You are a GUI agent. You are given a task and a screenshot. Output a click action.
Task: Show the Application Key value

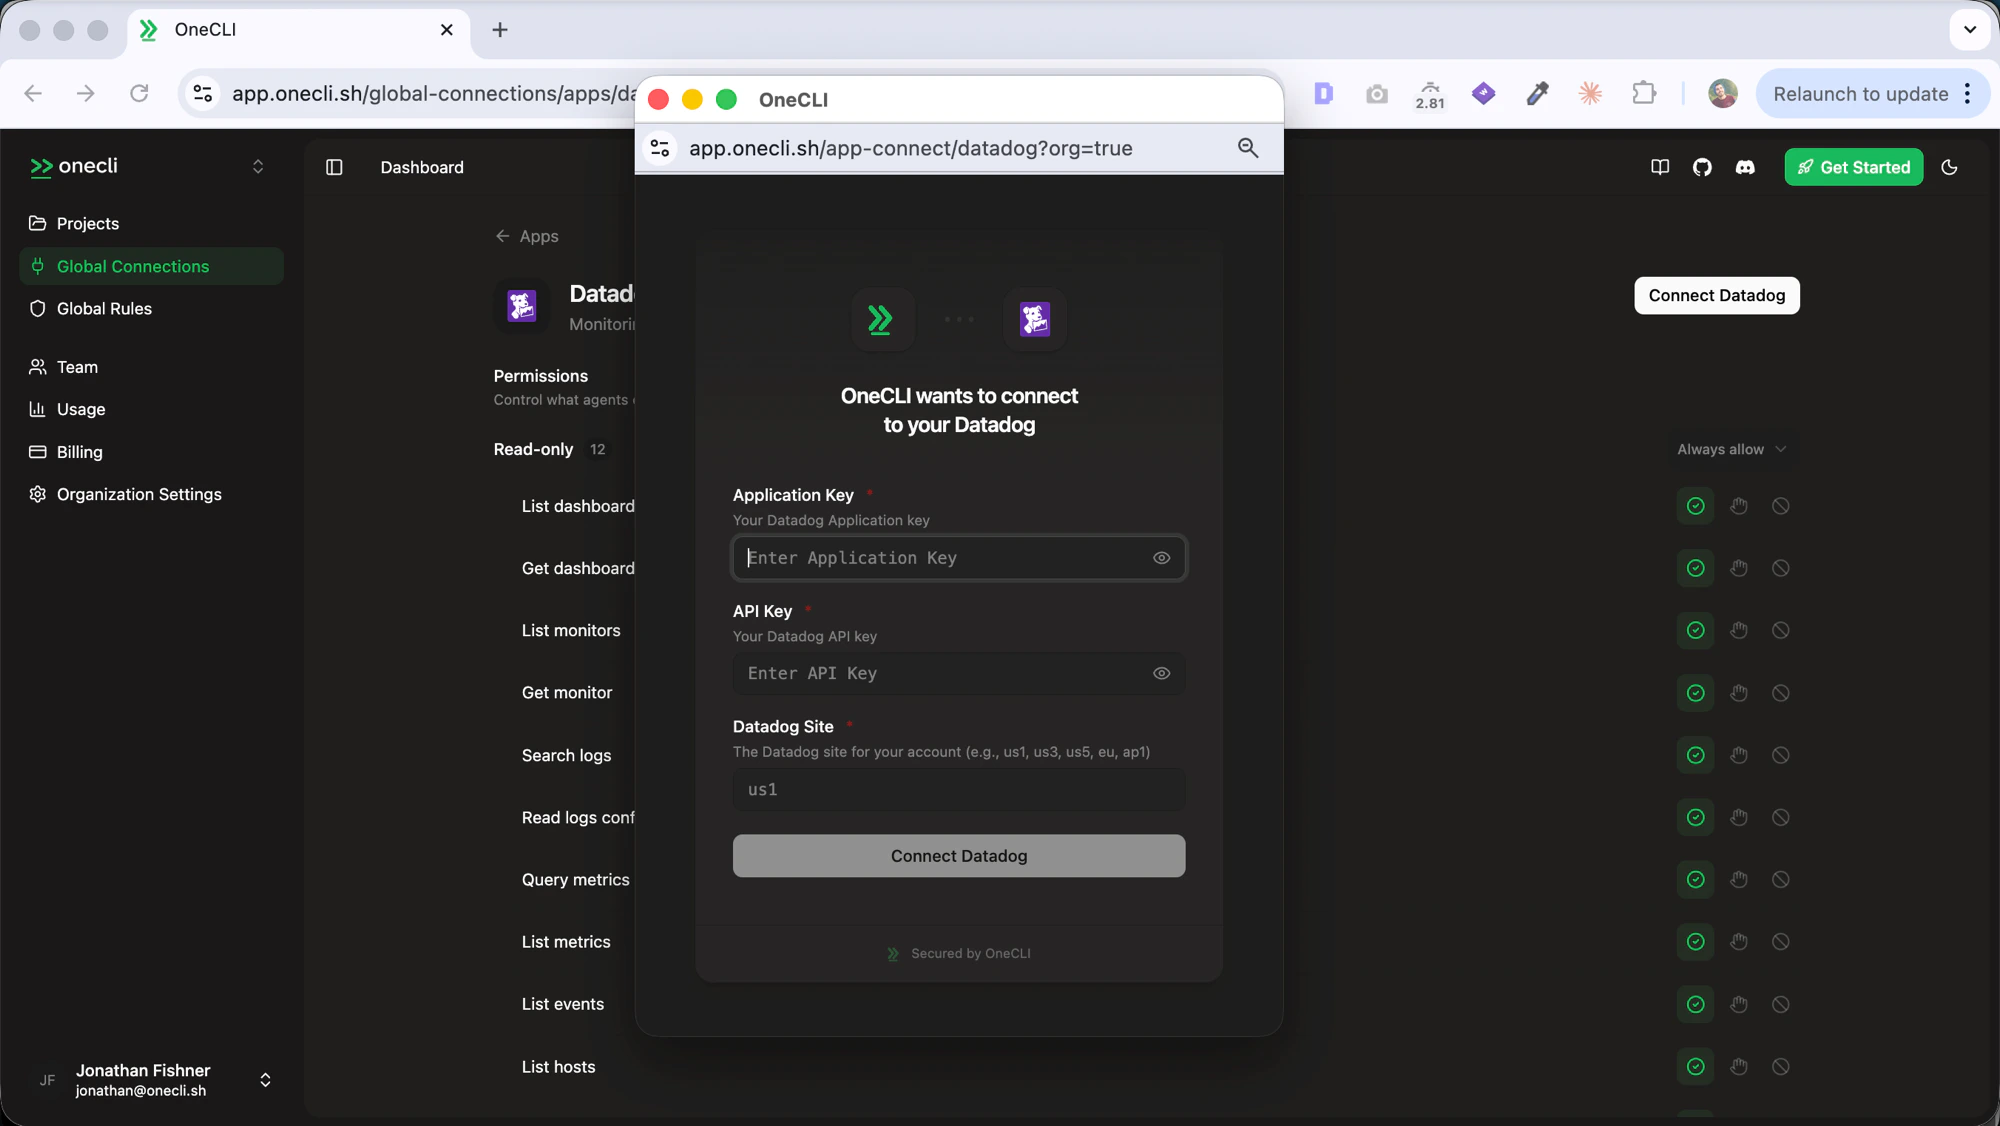pyautogui.click(x=1161, y=558)
